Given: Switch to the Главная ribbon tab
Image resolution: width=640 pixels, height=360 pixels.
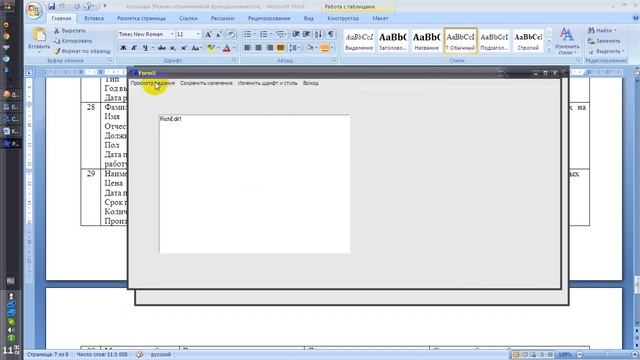Looking at the screenshot, I should click(x=62, y=18).
